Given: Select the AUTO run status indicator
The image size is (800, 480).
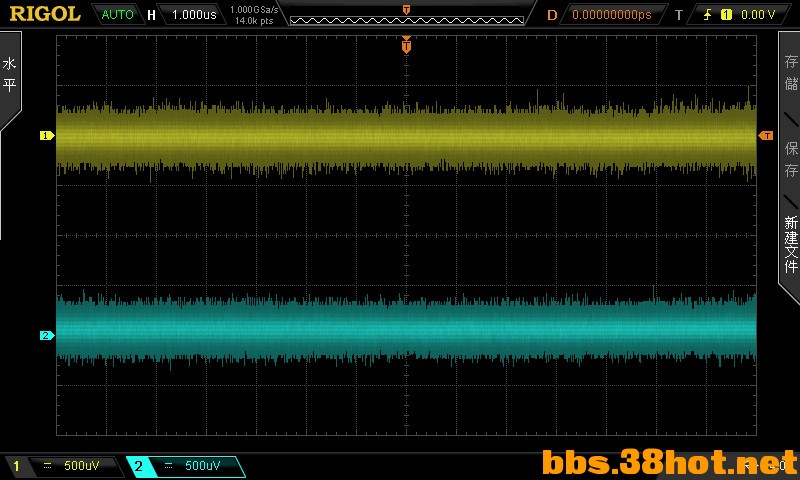Looking at the screenshot, I should click(117, 14).
